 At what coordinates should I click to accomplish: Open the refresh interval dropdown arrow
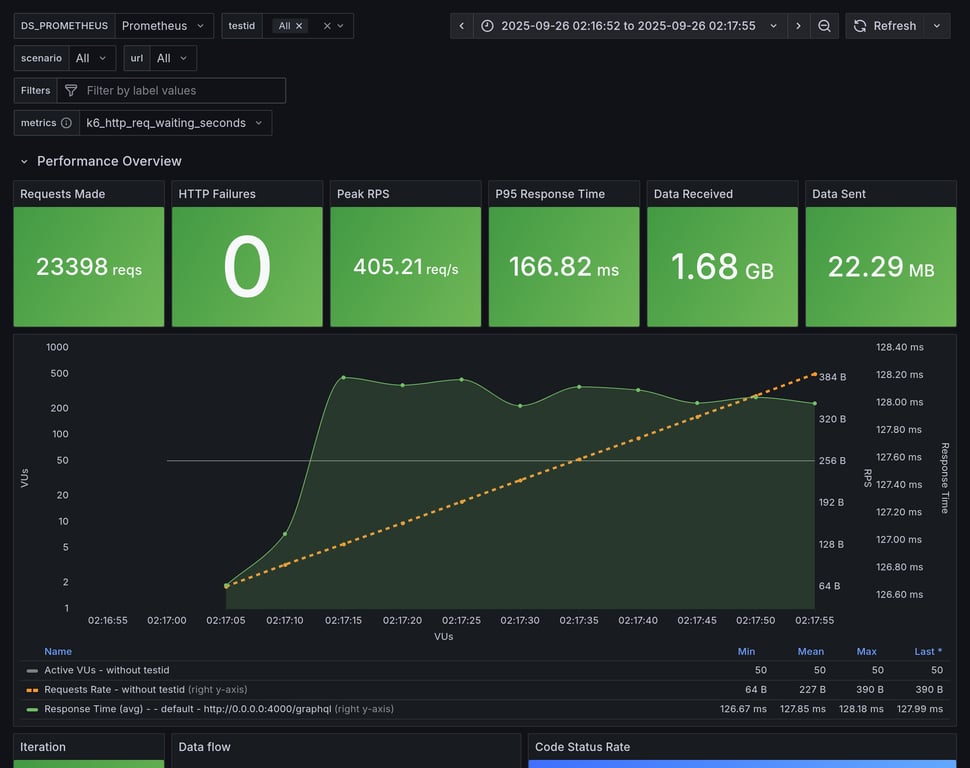coord(937,26)
